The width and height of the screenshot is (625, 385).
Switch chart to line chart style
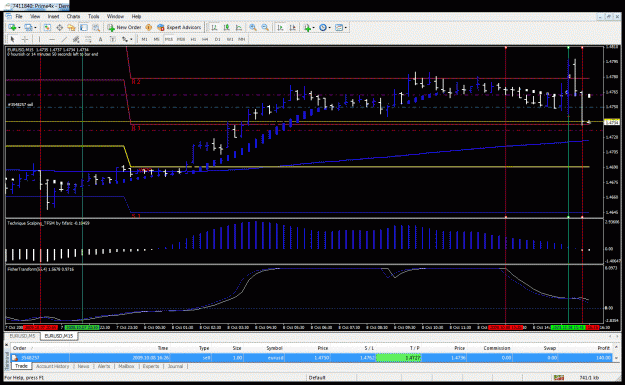(239, 28)
